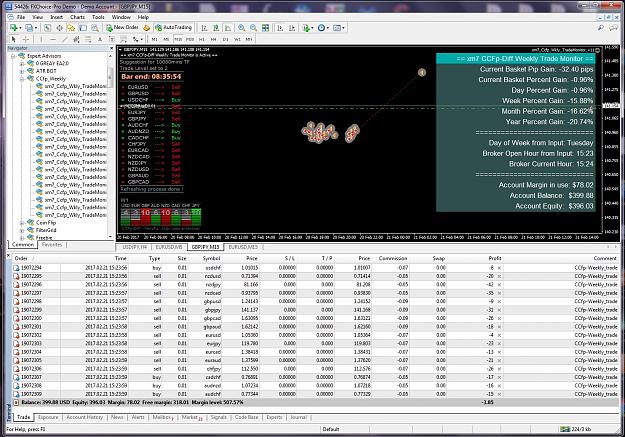Toggle the Terminal window toolbar icon

tap(83, 28)
